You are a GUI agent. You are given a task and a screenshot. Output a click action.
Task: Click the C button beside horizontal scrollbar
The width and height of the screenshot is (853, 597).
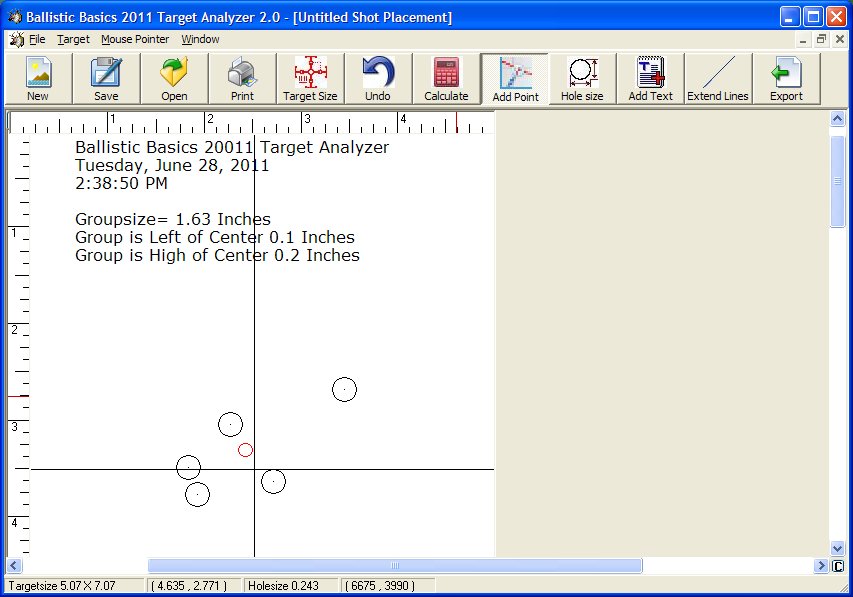[838, 566]
